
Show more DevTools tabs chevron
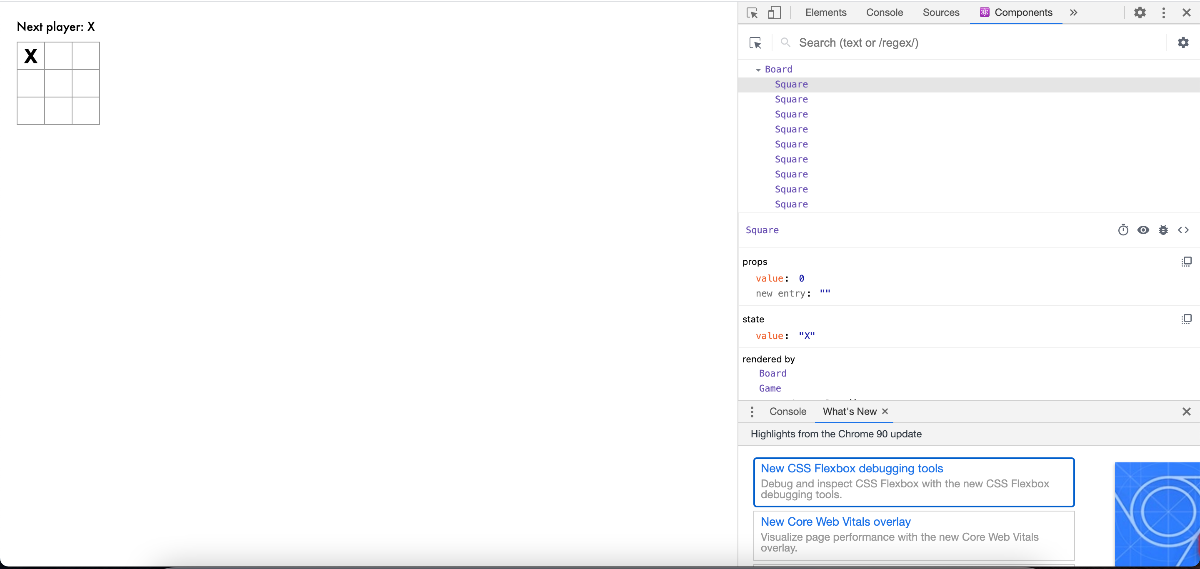point(1073,13)
